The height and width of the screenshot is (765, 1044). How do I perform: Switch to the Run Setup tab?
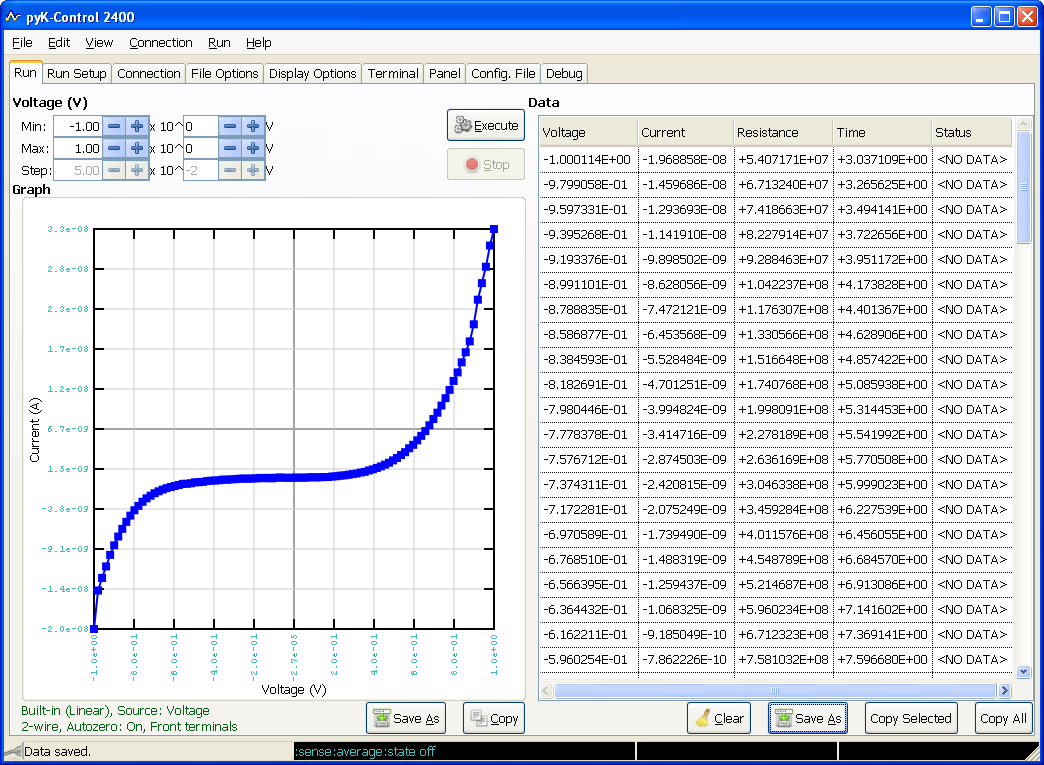[x=77, y=73]
